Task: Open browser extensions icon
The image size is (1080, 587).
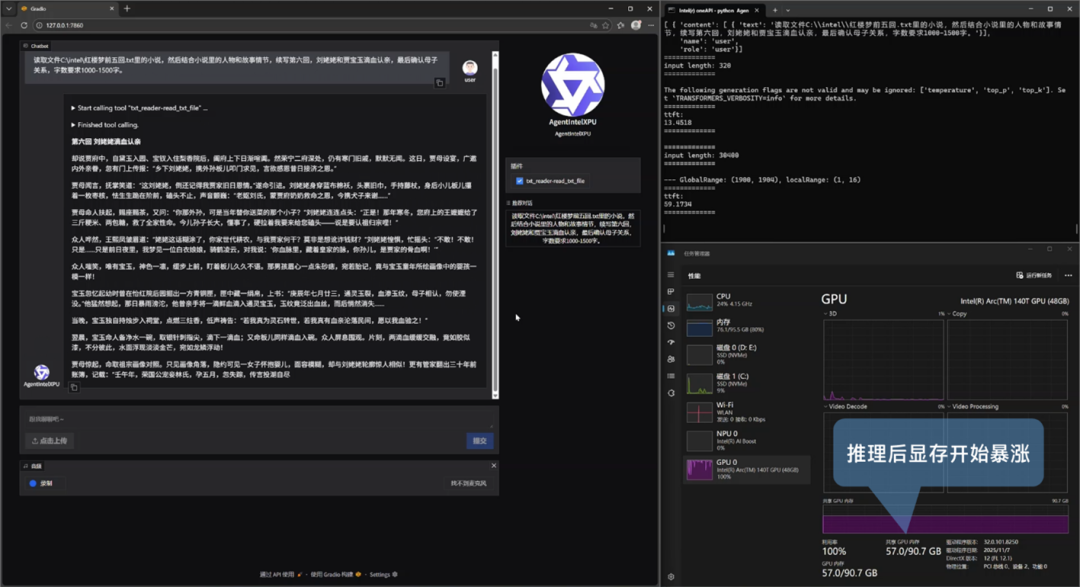Action: tap(621, 25)
